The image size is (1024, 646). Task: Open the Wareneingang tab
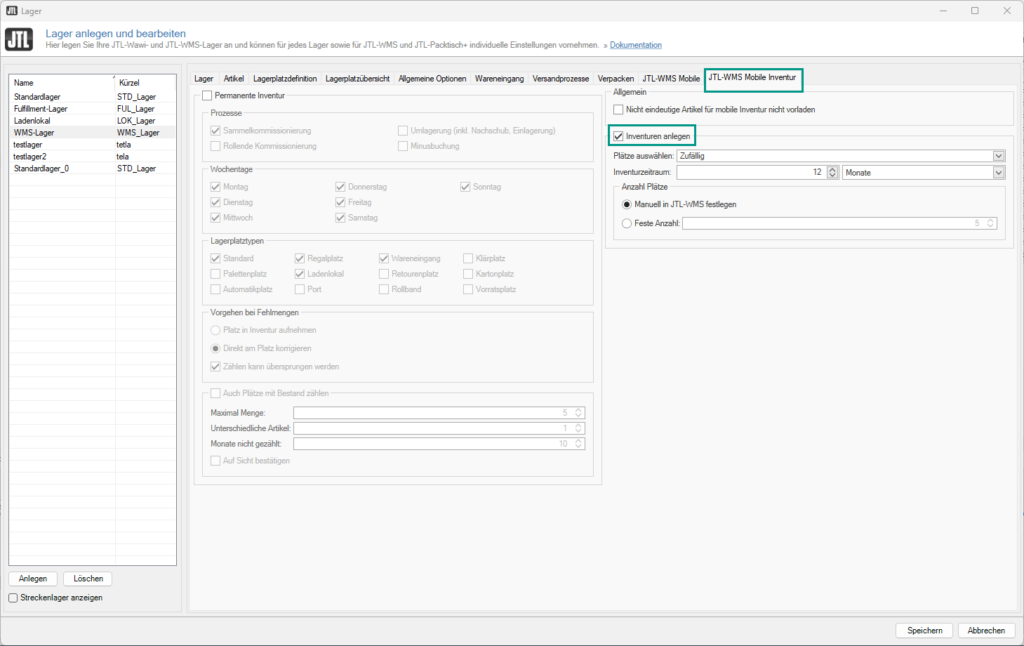[500, 78]
